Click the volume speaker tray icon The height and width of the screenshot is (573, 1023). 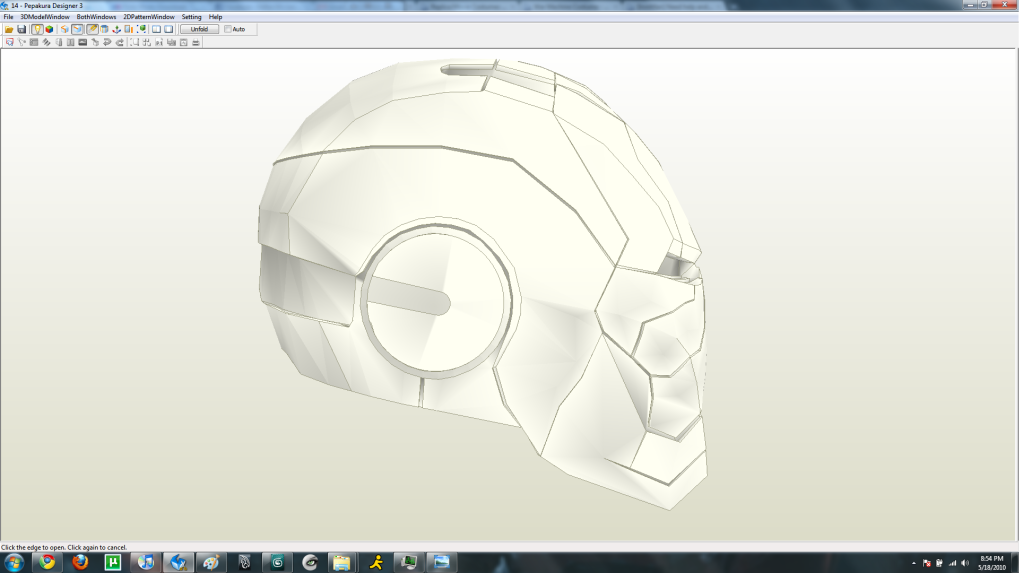[965, 563]
